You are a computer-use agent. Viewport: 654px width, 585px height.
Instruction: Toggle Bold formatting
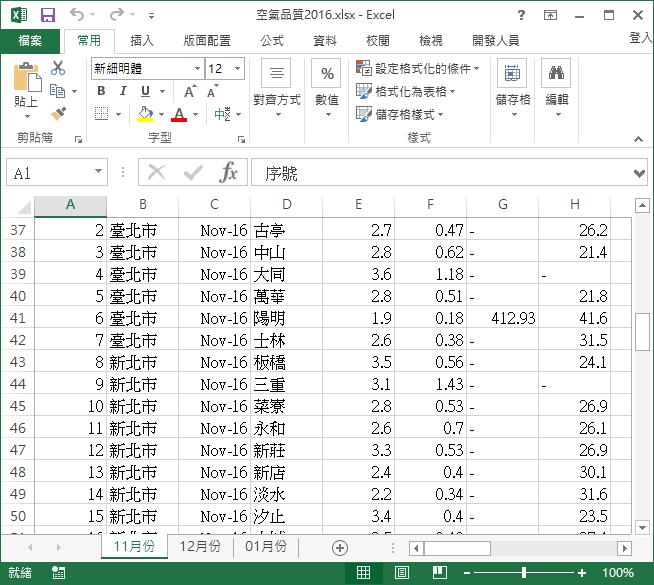(x=101, y=90)
